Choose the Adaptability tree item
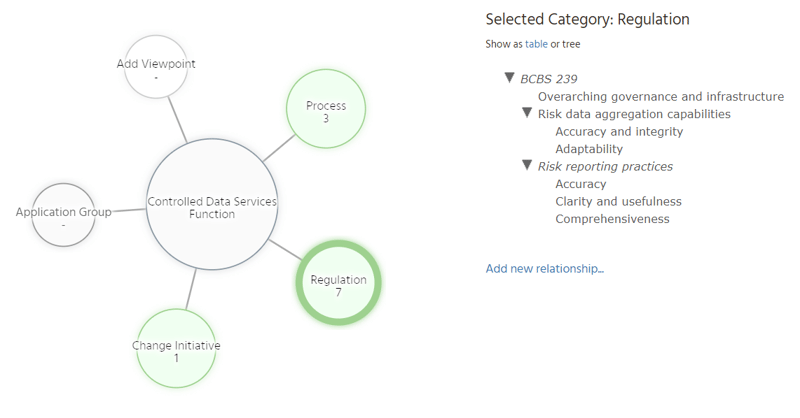The image size is (800, 418). pyautogui.click(x=589, y=149)
